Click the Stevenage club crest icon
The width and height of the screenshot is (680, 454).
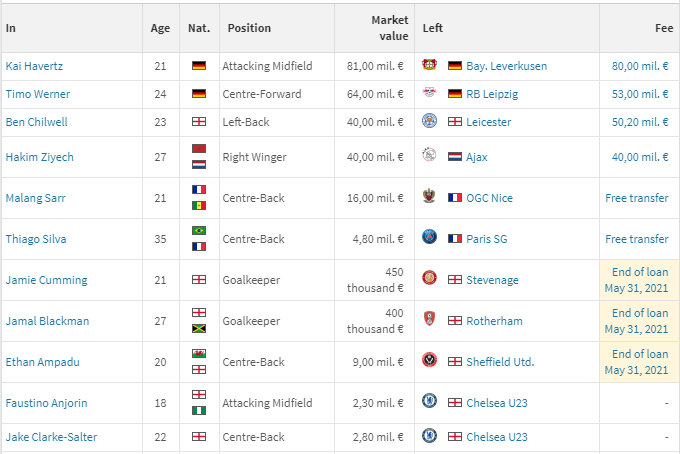point(429,280)
